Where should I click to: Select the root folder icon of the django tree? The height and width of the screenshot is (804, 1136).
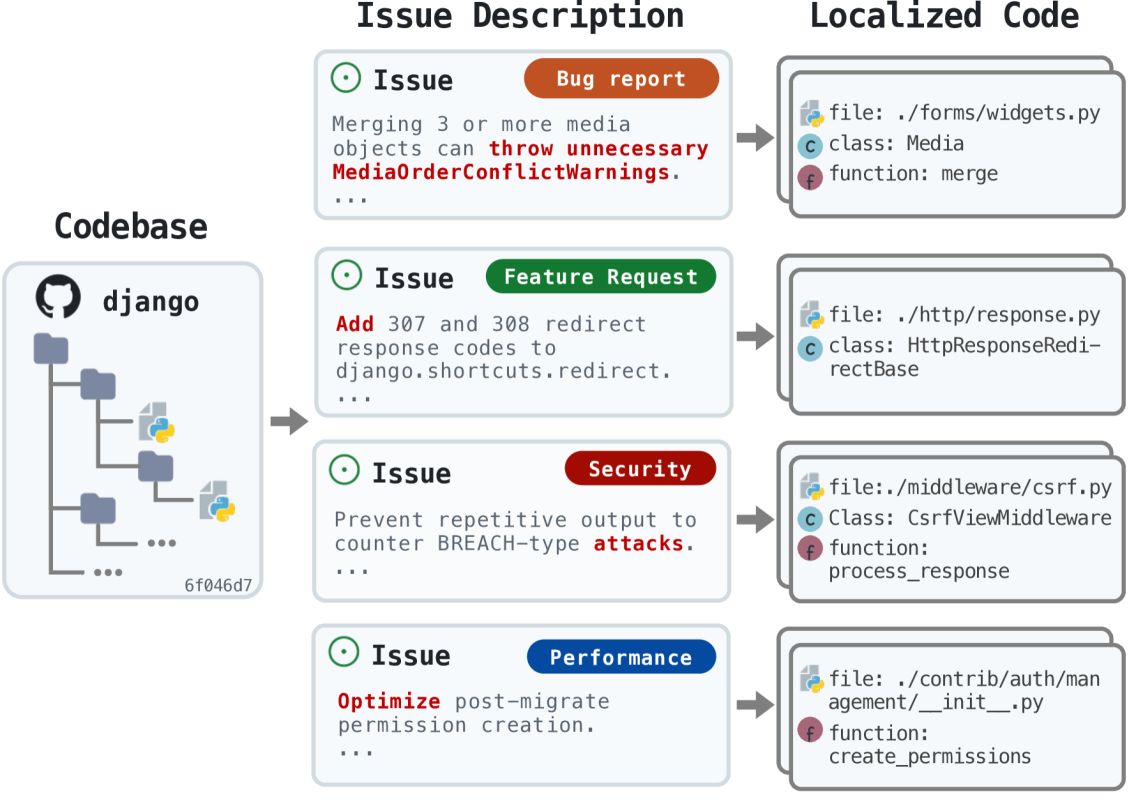pyautogui.click(x=51, y=349)
